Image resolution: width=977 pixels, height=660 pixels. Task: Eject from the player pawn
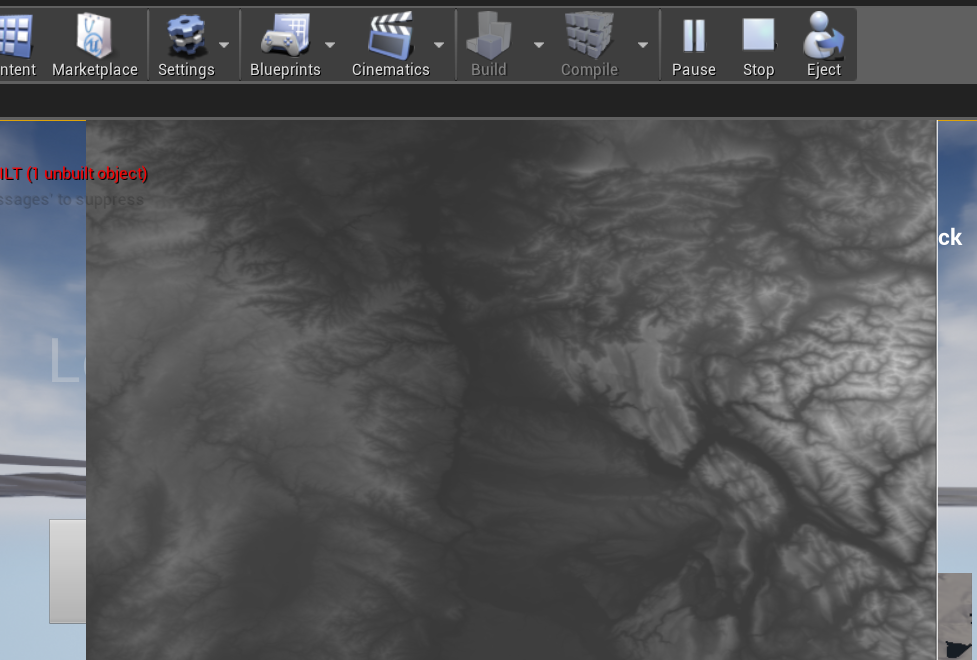click(823, 40)
